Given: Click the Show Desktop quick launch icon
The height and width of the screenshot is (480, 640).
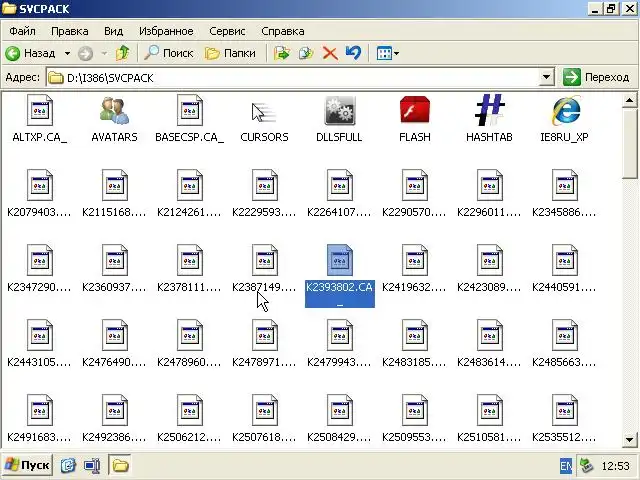Looking at the screenshot, I should coord(92,465).
